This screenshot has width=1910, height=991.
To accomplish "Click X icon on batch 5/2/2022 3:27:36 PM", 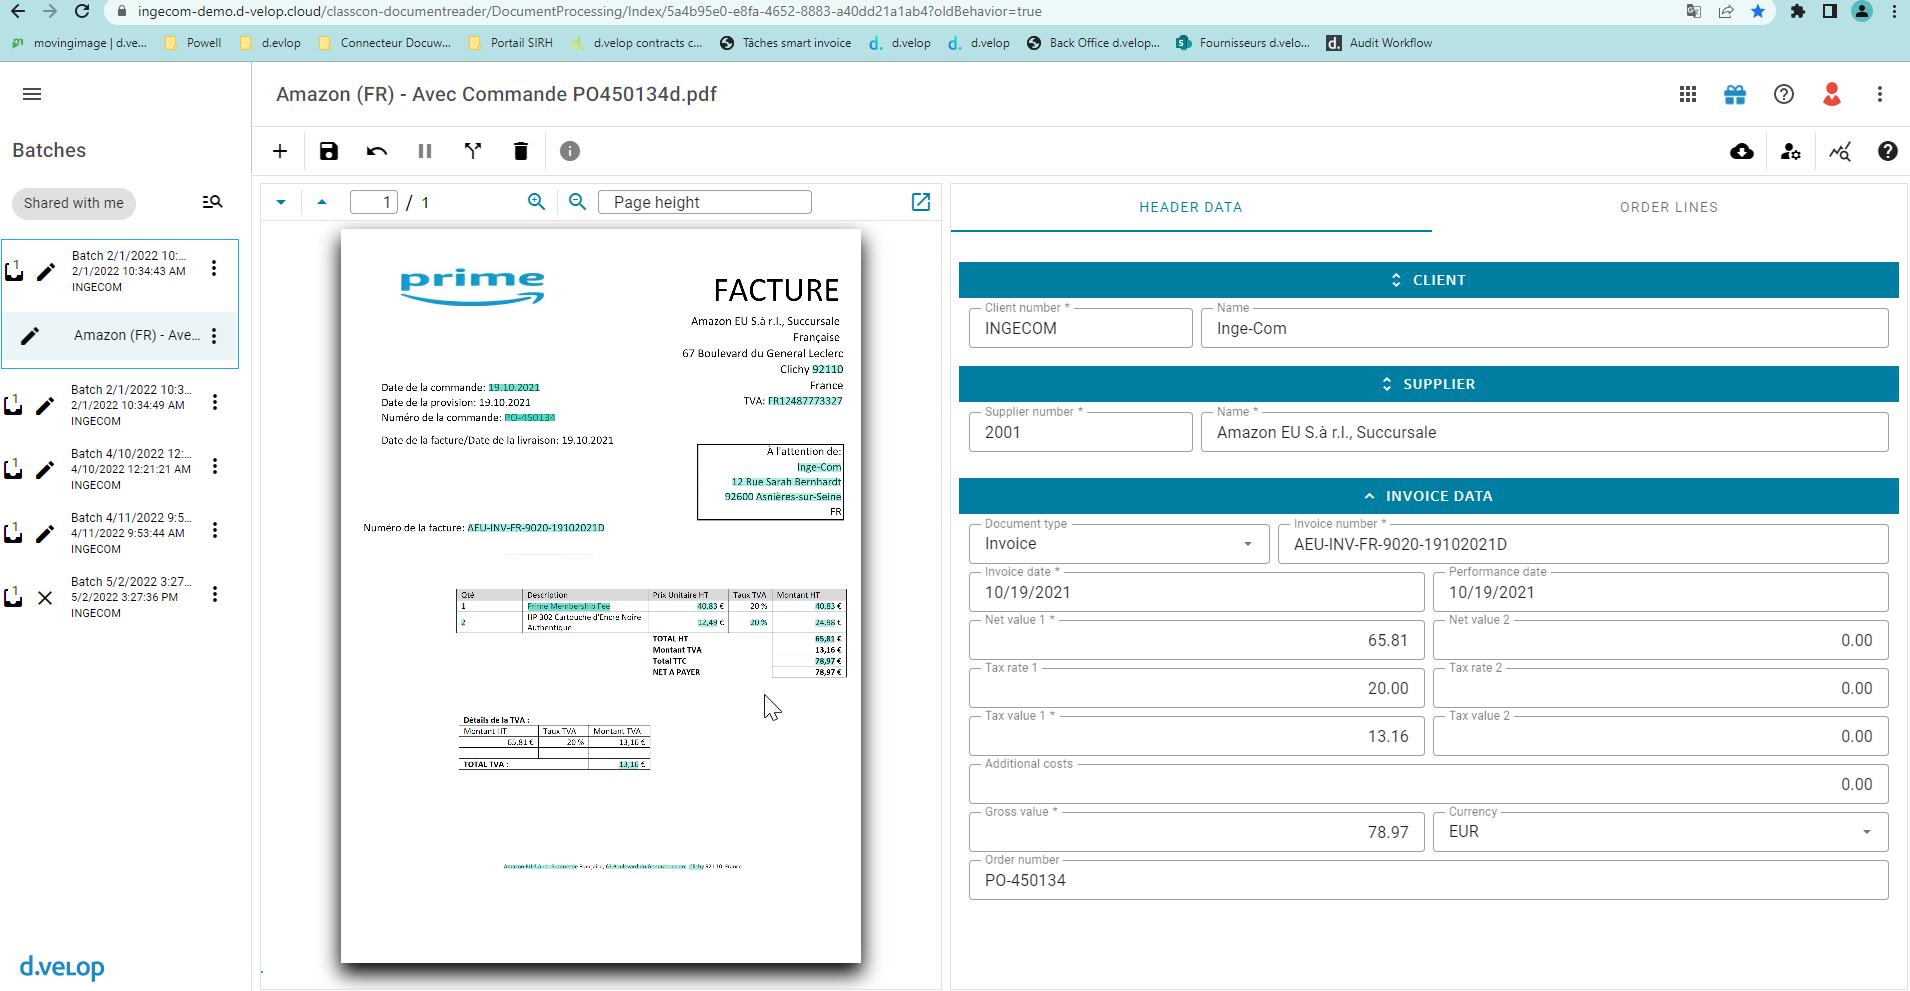I will 45,598.
